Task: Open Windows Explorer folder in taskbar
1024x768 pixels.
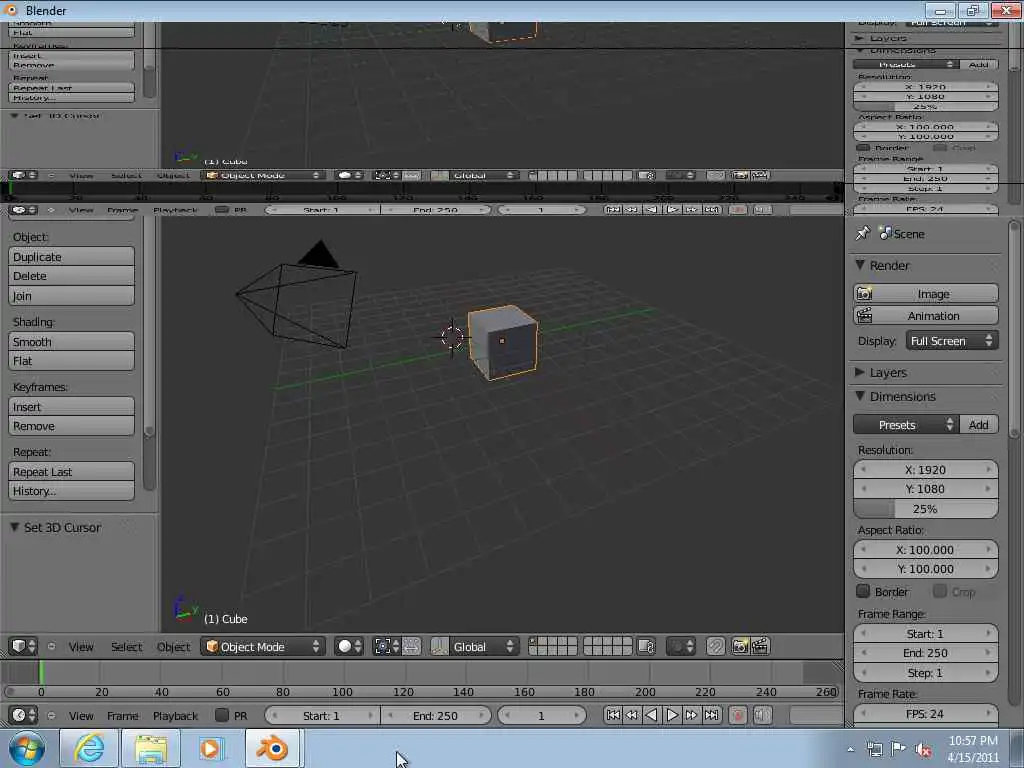Action: tap(151, 748)
